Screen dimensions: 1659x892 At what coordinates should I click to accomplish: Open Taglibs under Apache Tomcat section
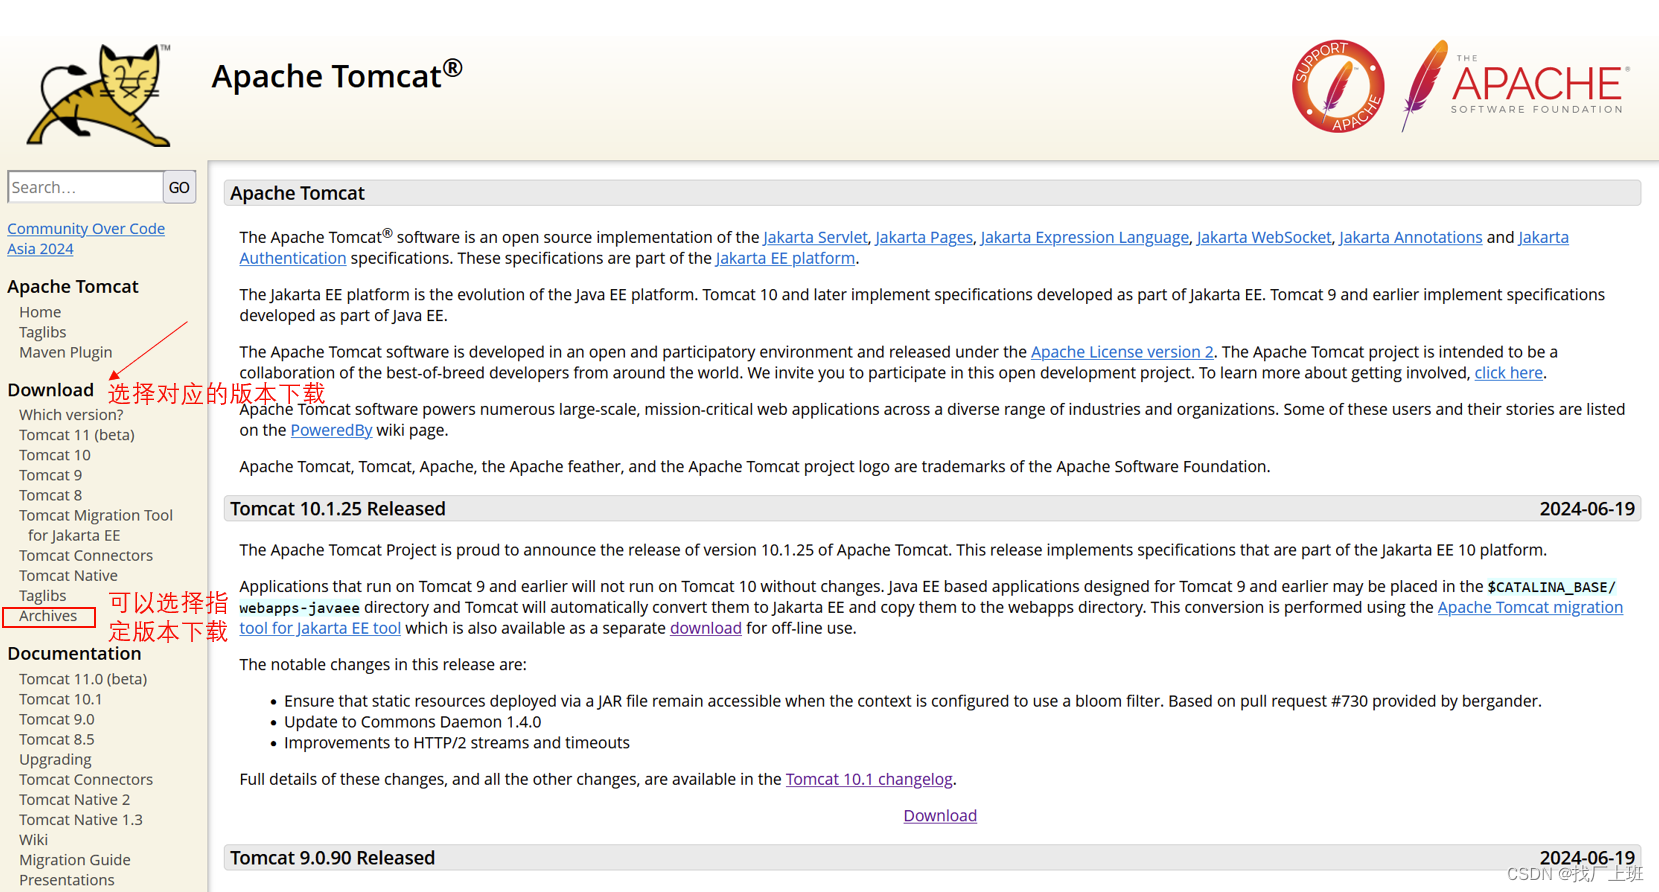(x=42, y=332)
